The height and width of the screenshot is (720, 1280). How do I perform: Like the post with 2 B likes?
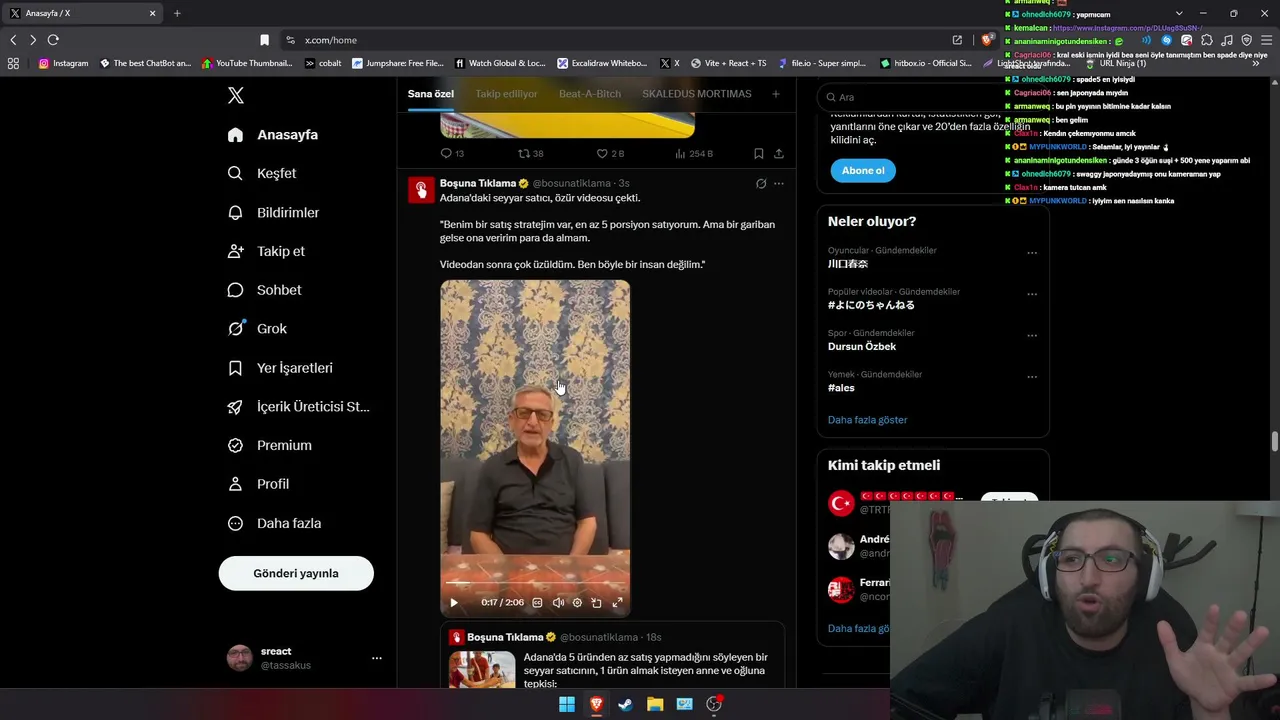602,153
